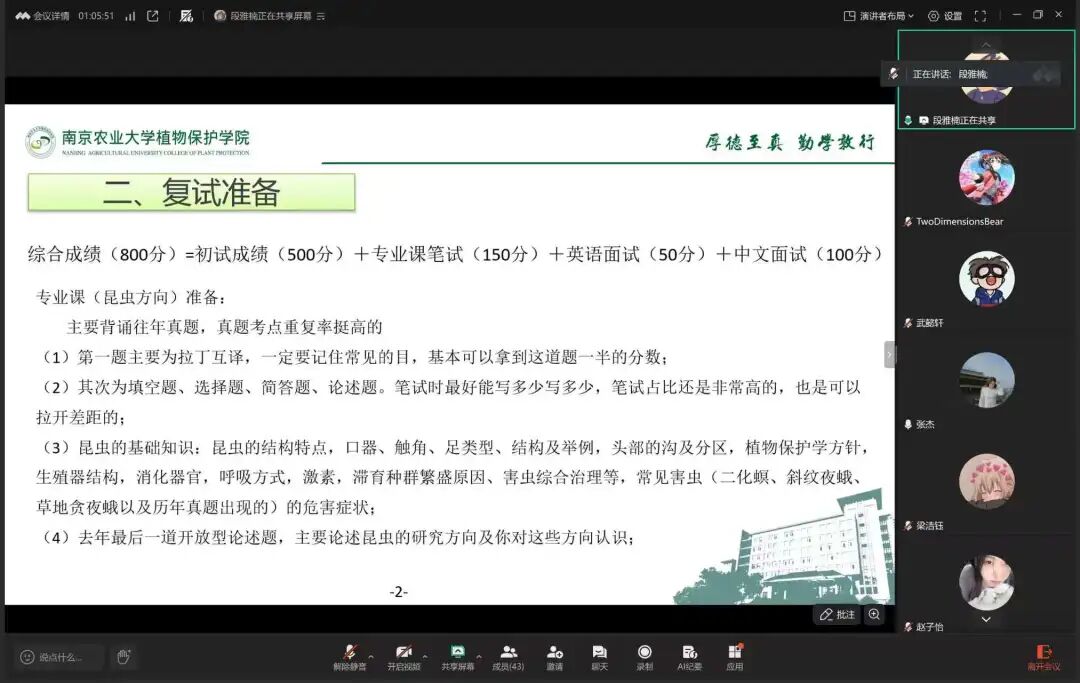Click the slide line 主要背诵往年真题，真题考点重复率挺高的
This screenshot has width=1080, height=683.
pos(225,327)
